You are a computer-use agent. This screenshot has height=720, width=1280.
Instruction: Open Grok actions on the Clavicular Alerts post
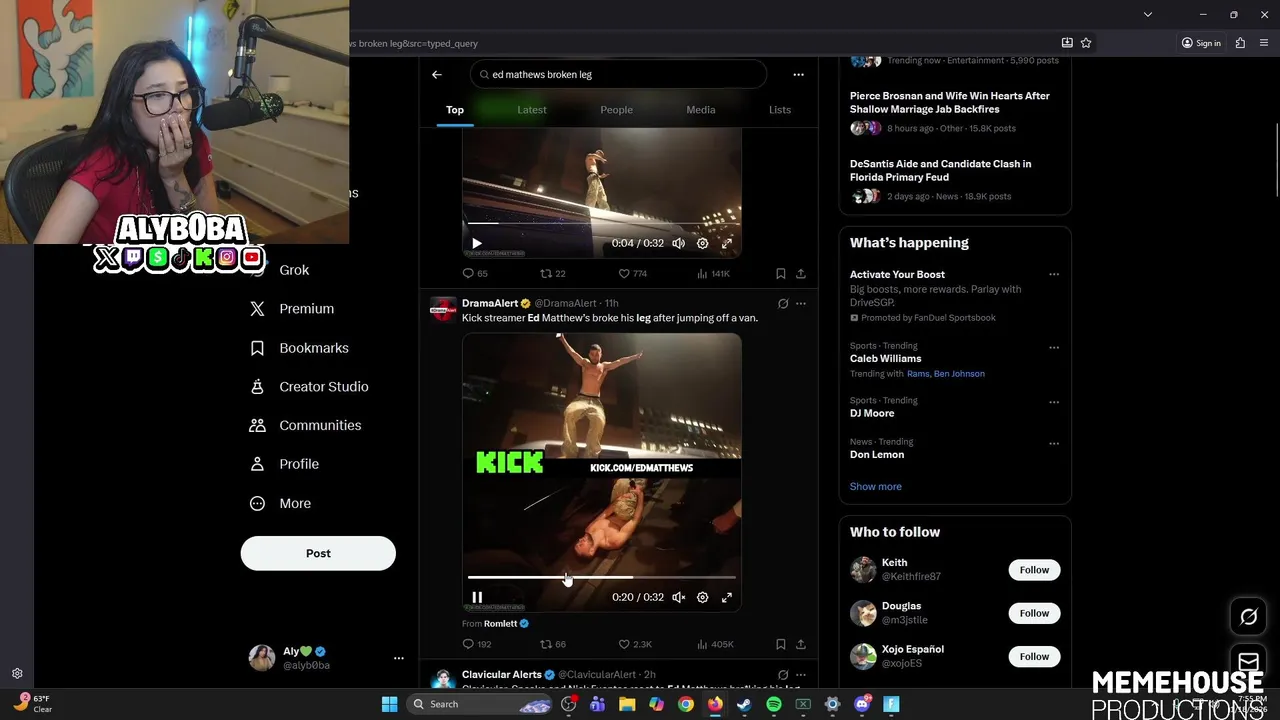pyautogui.click(x=783, y=675)
